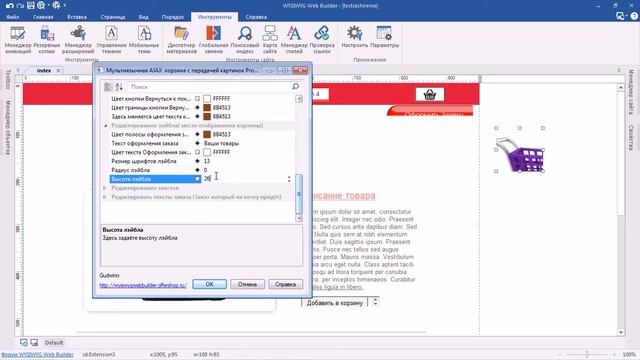The height and width of the screenshot is (360, 640).
Task: Select the Default breakpoint label
Action: tap(53, 342)
